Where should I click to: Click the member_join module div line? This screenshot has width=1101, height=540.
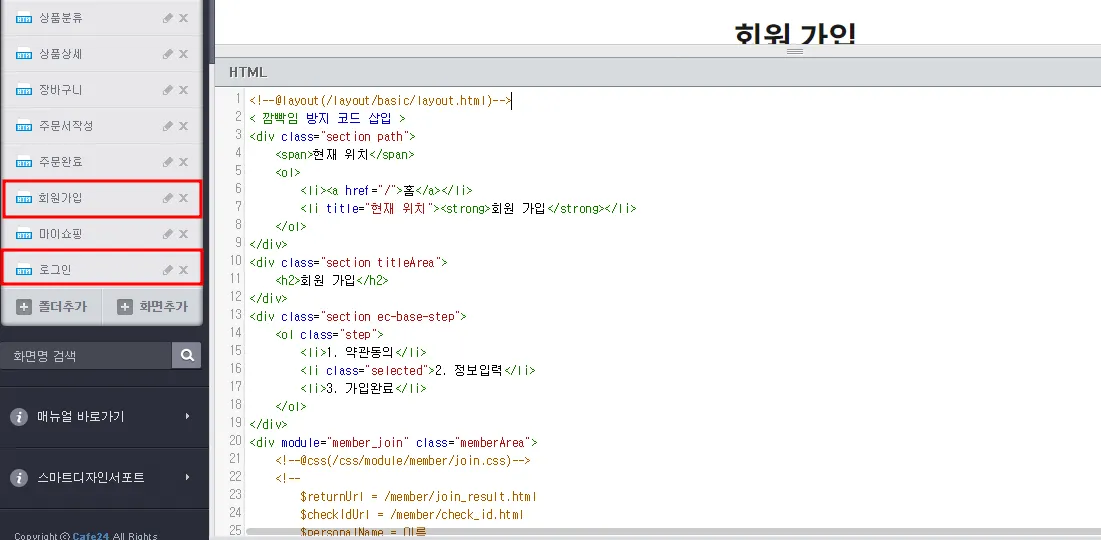(393, 442)
